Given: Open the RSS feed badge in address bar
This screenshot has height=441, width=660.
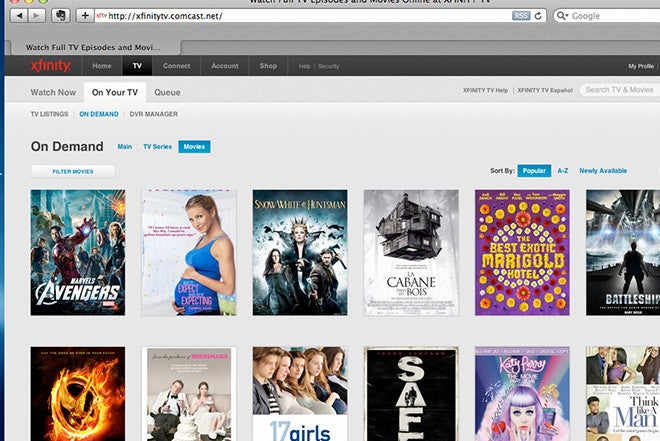Looking at the screenshot, I should 521,16.
